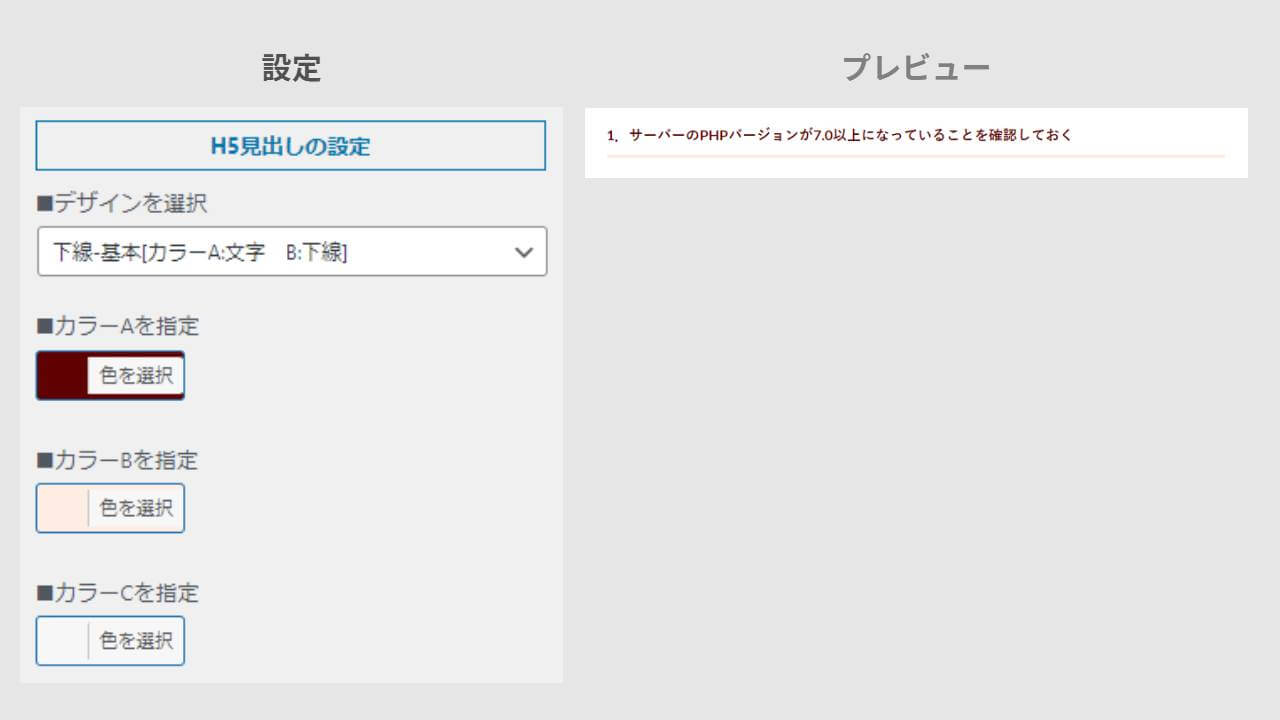Click the underline beneath the preview heading

[915, 156]
